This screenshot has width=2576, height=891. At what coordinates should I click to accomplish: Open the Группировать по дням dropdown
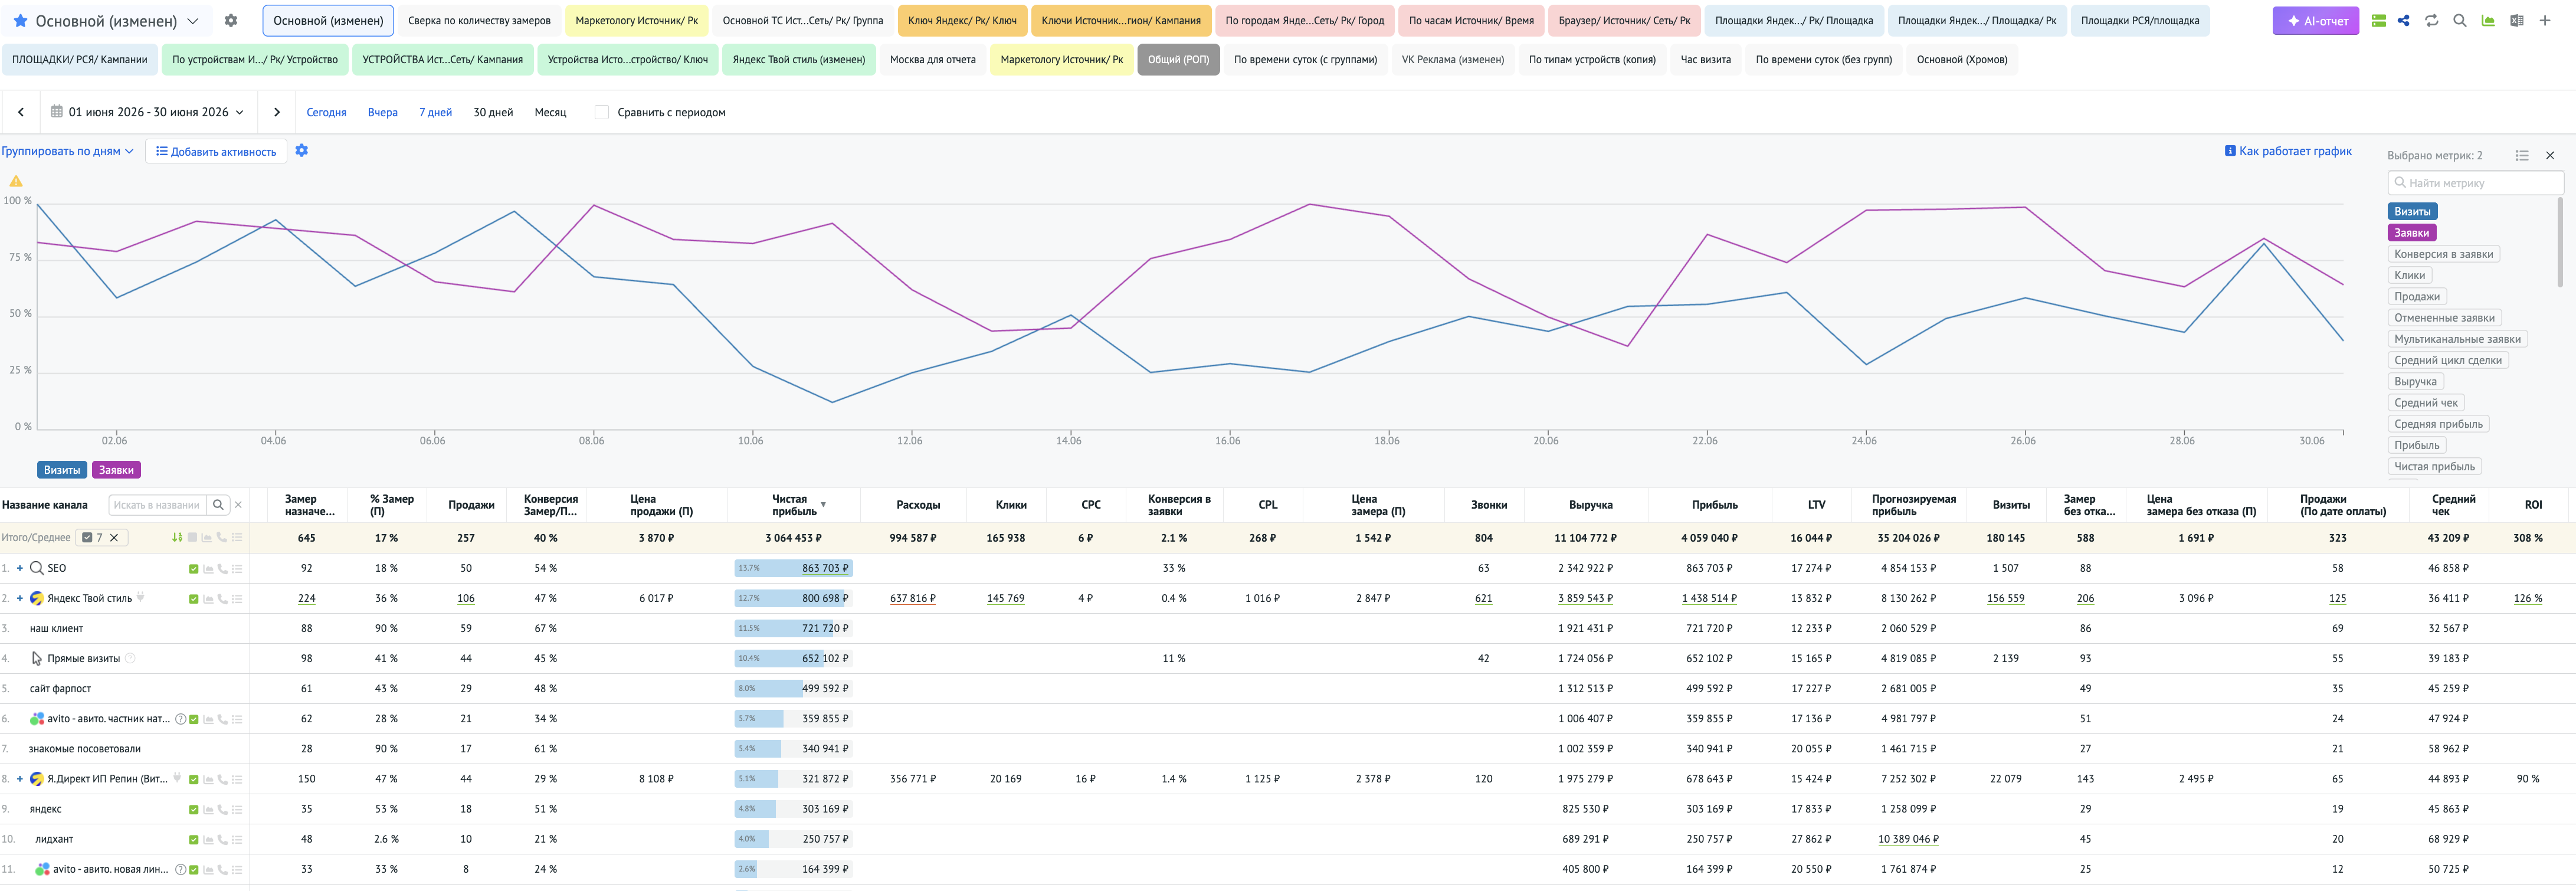(67, 151)
